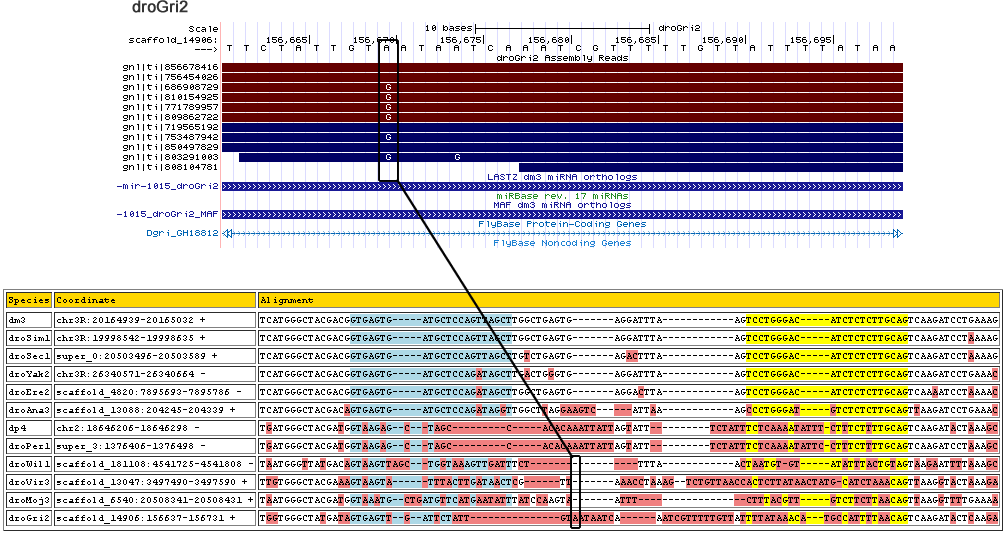Click the strand direction arrow under scaffold_14906
This screenshot has height=537, width=1007.
[x=204, y=48]
